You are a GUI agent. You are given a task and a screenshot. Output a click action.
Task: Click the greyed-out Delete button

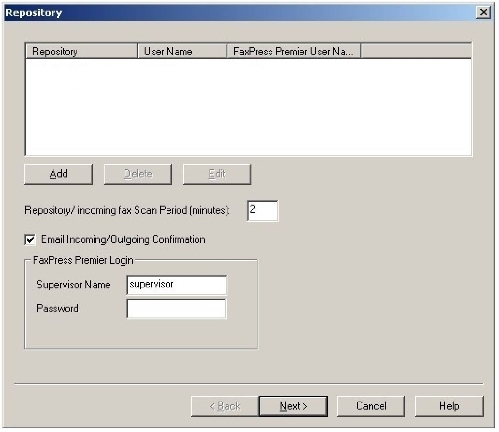click(138, 174)
